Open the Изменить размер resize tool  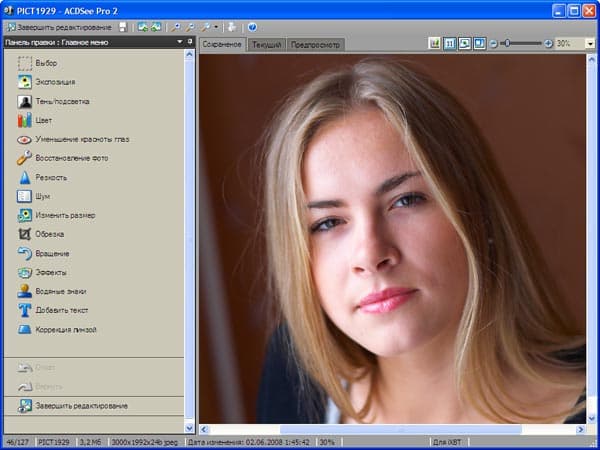coord(56,215)
